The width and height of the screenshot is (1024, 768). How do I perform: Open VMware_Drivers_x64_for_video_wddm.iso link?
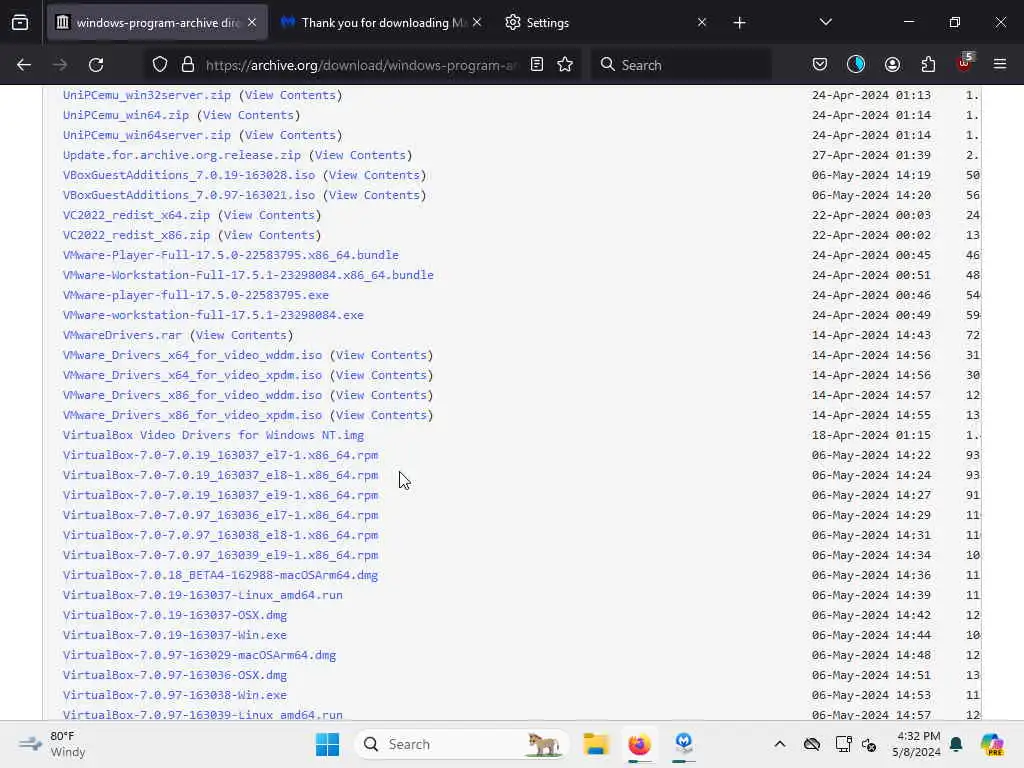click(192, 355)
